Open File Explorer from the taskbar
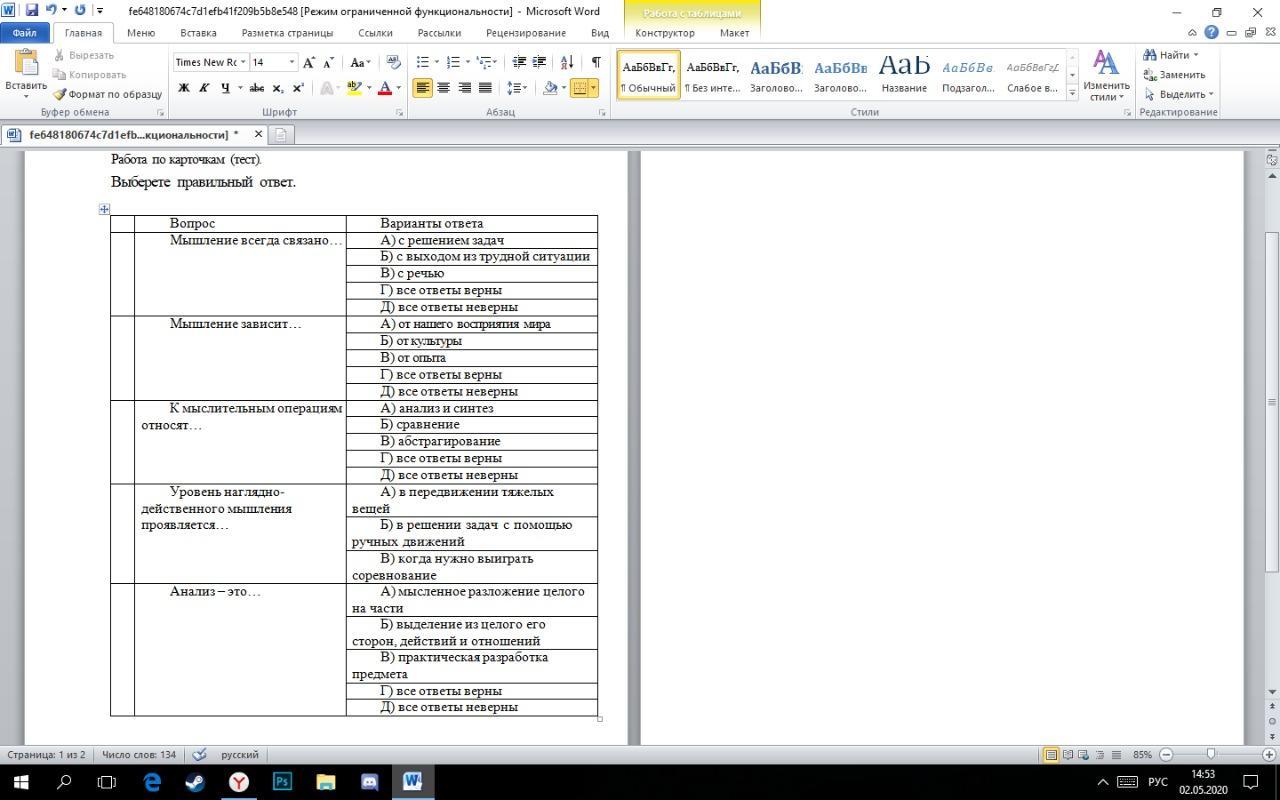This screenshot has height=800, width=1280. click(x=326, y=781)
